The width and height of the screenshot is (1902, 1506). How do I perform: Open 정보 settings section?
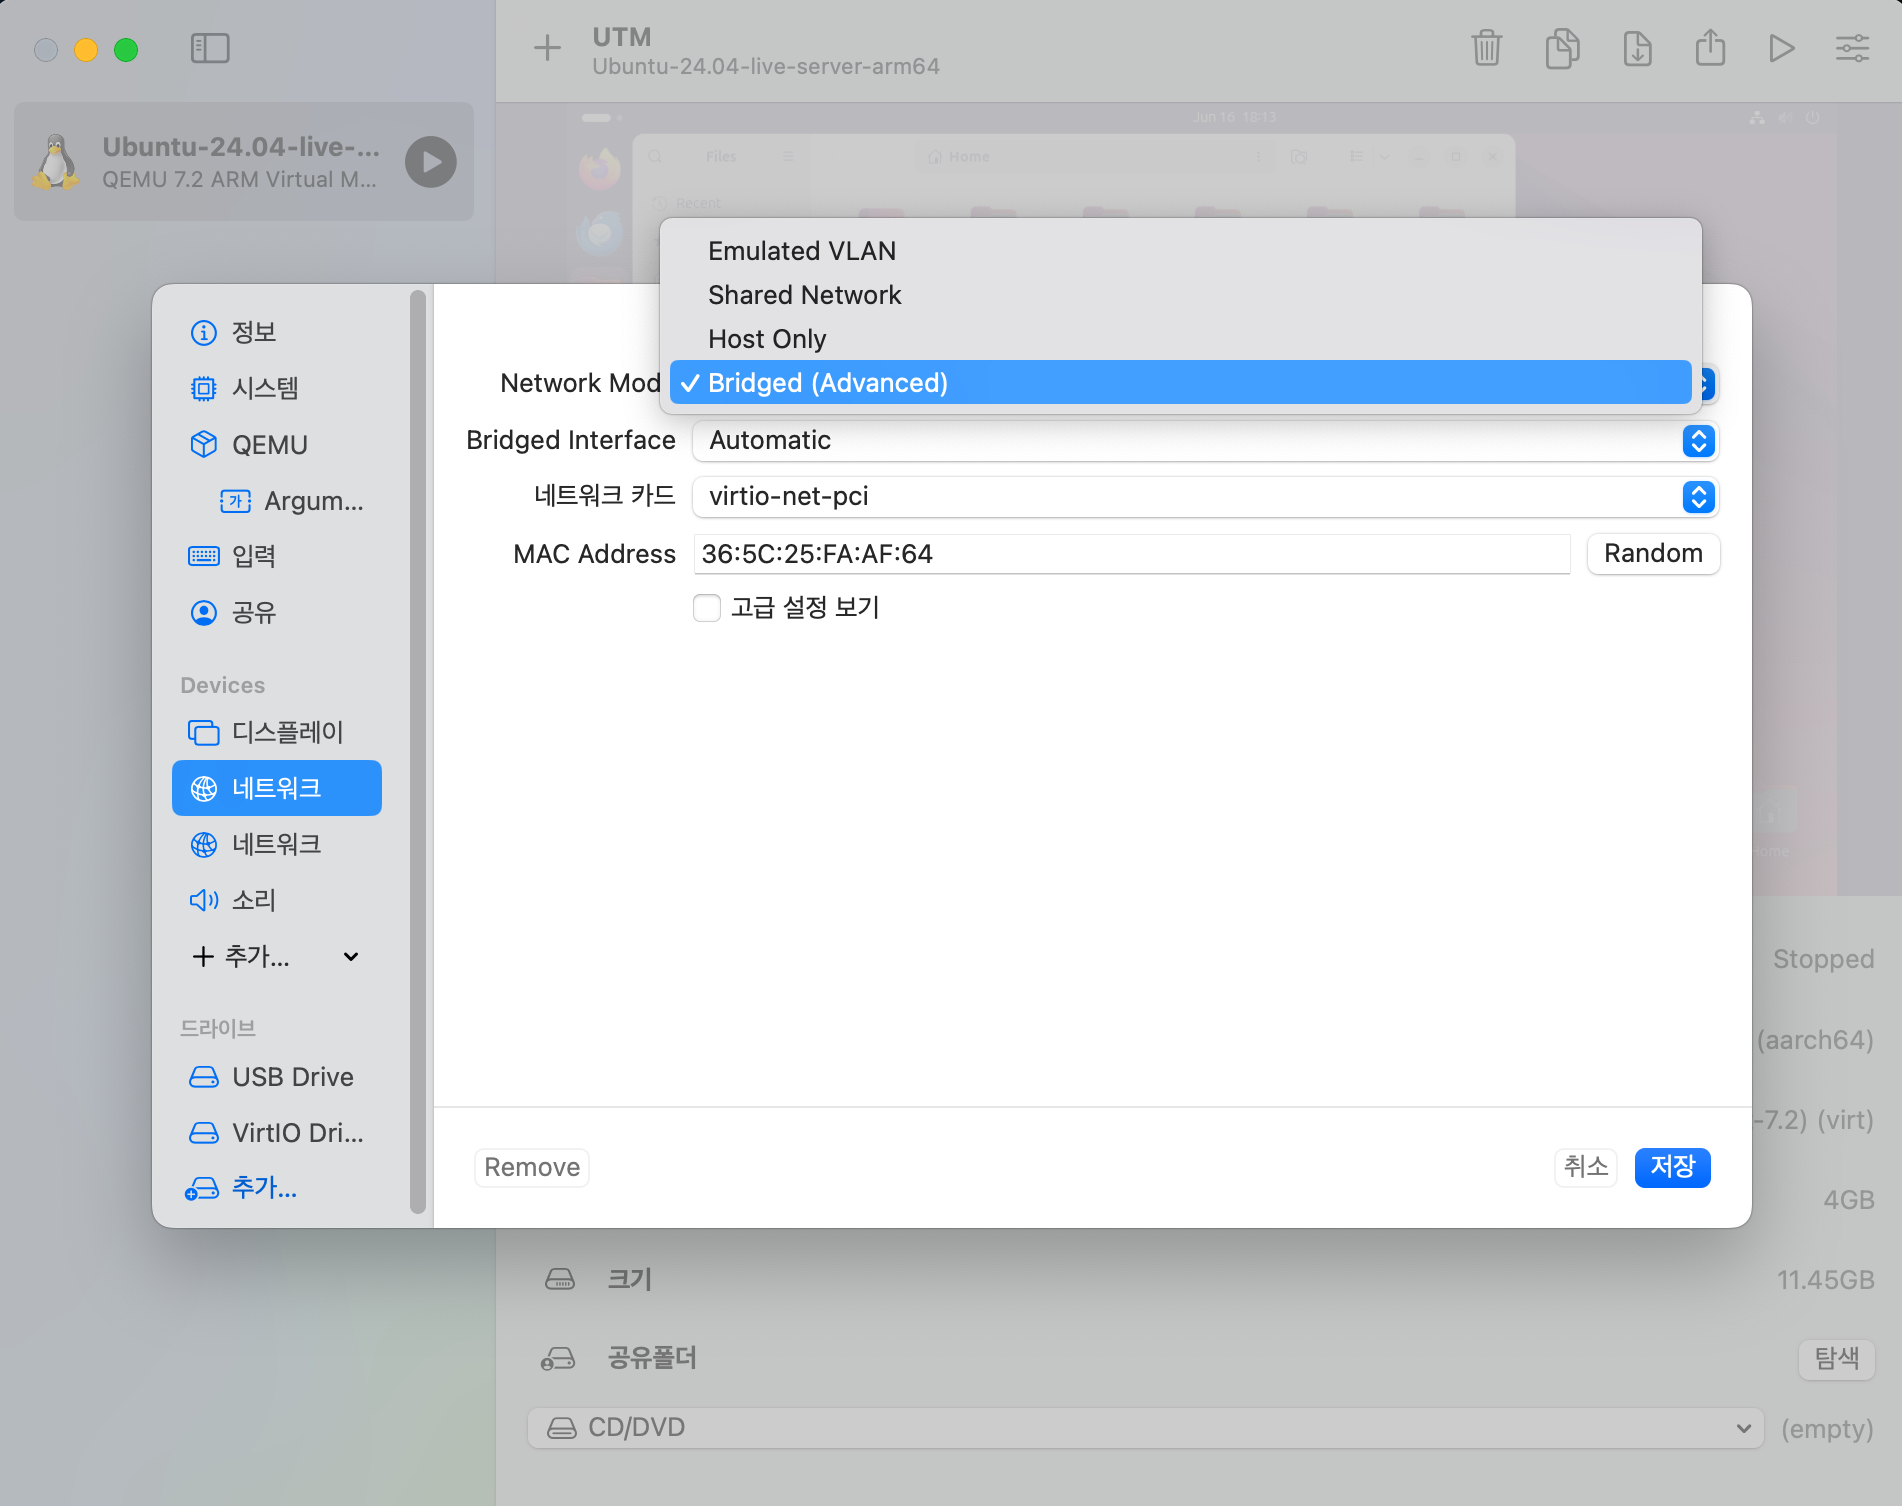277,332
